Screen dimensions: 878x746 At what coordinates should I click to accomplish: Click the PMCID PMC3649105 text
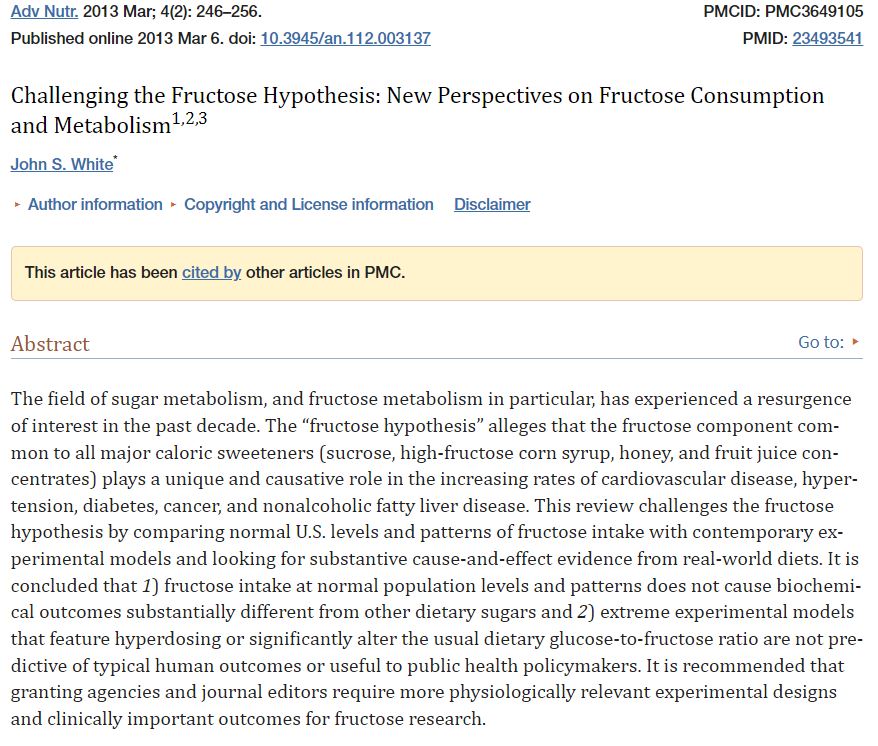point(783,11)
